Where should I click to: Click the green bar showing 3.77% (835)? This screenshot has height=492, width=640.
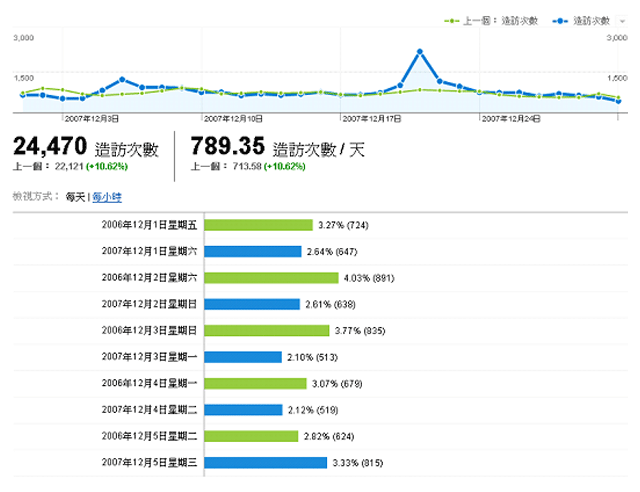coord(267,330)
